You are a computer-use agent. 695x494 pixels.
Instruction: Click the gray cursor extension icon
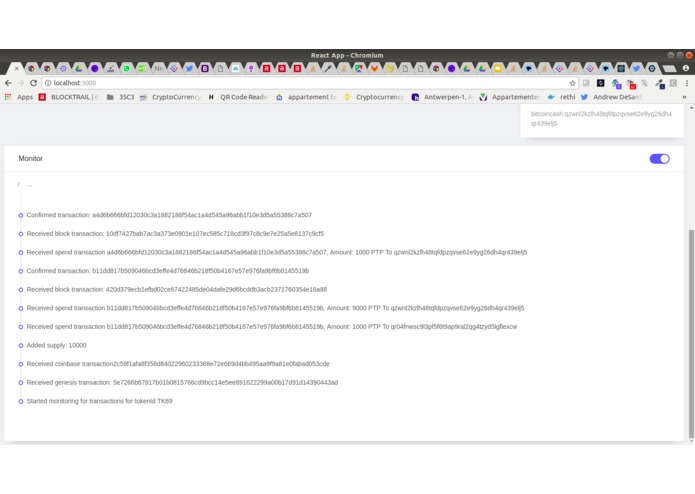(x=644, y=83)
